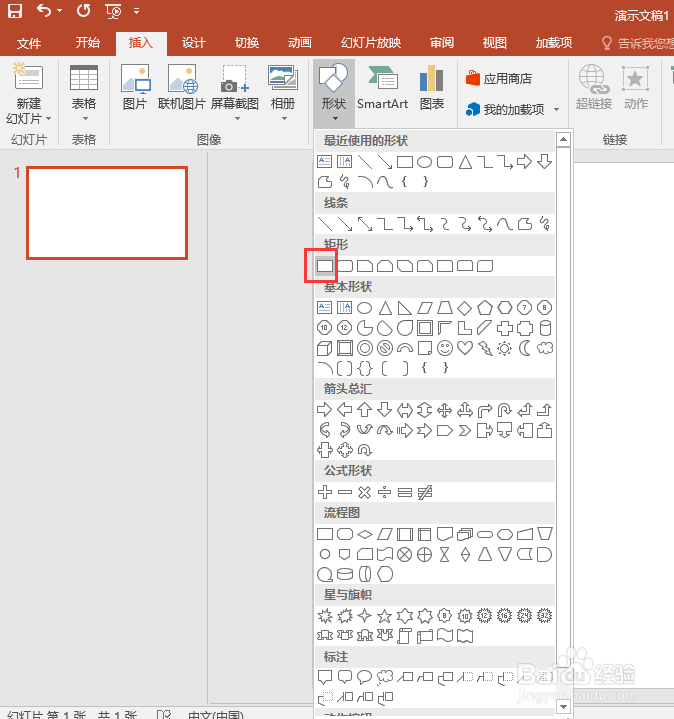Start slideshow from beginning icon in title bar
674x719 pixels.
point(113,11)
